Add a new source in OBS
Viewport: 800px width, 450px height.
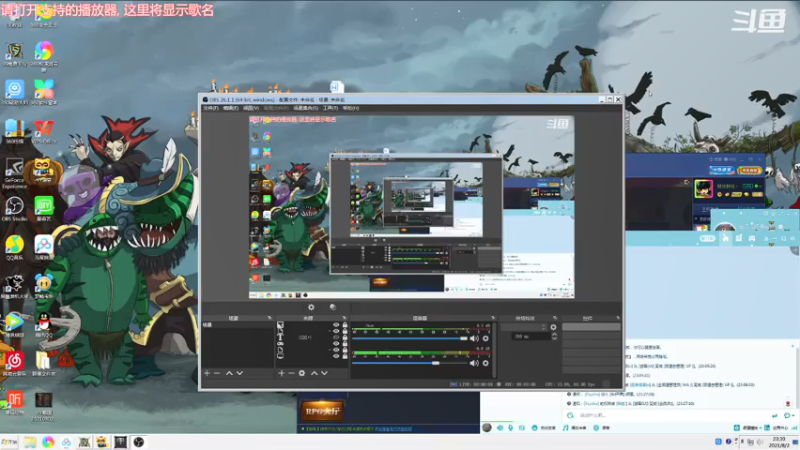click(281, 373)
